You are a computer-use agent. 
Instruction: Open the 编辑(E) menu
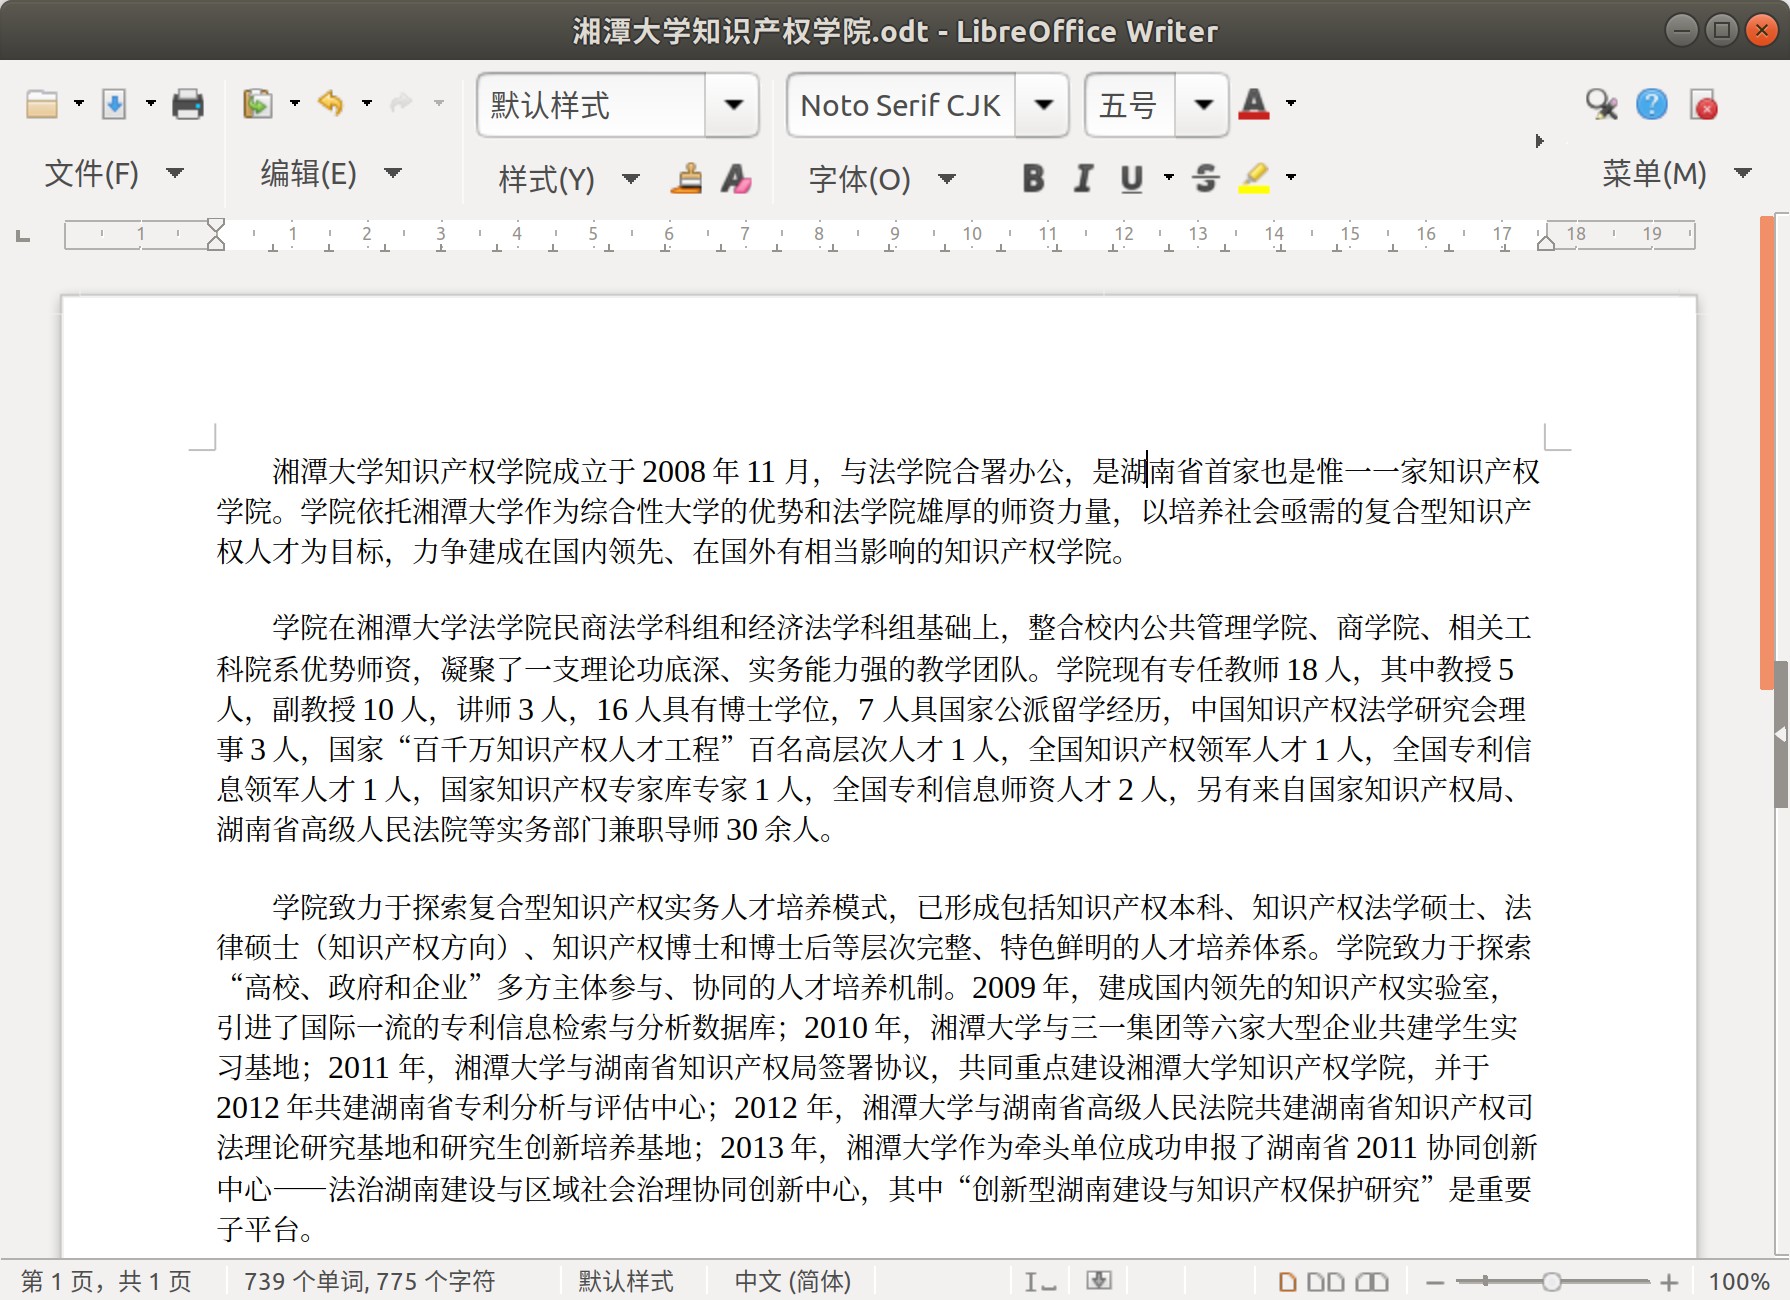[330, 174]
